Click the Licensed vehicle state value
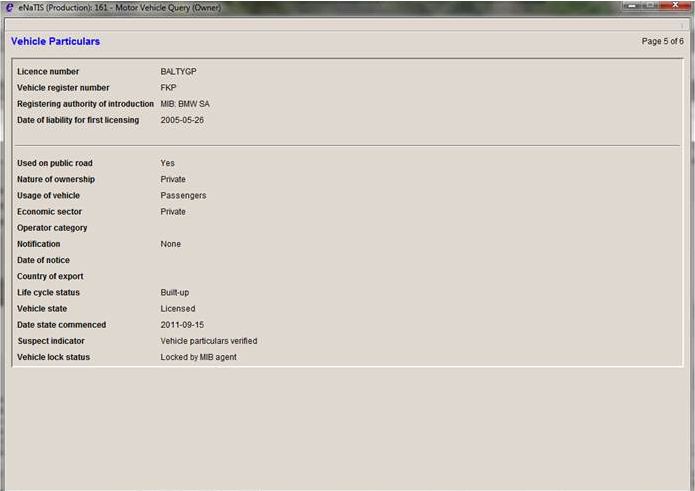 tap(178, 308)
